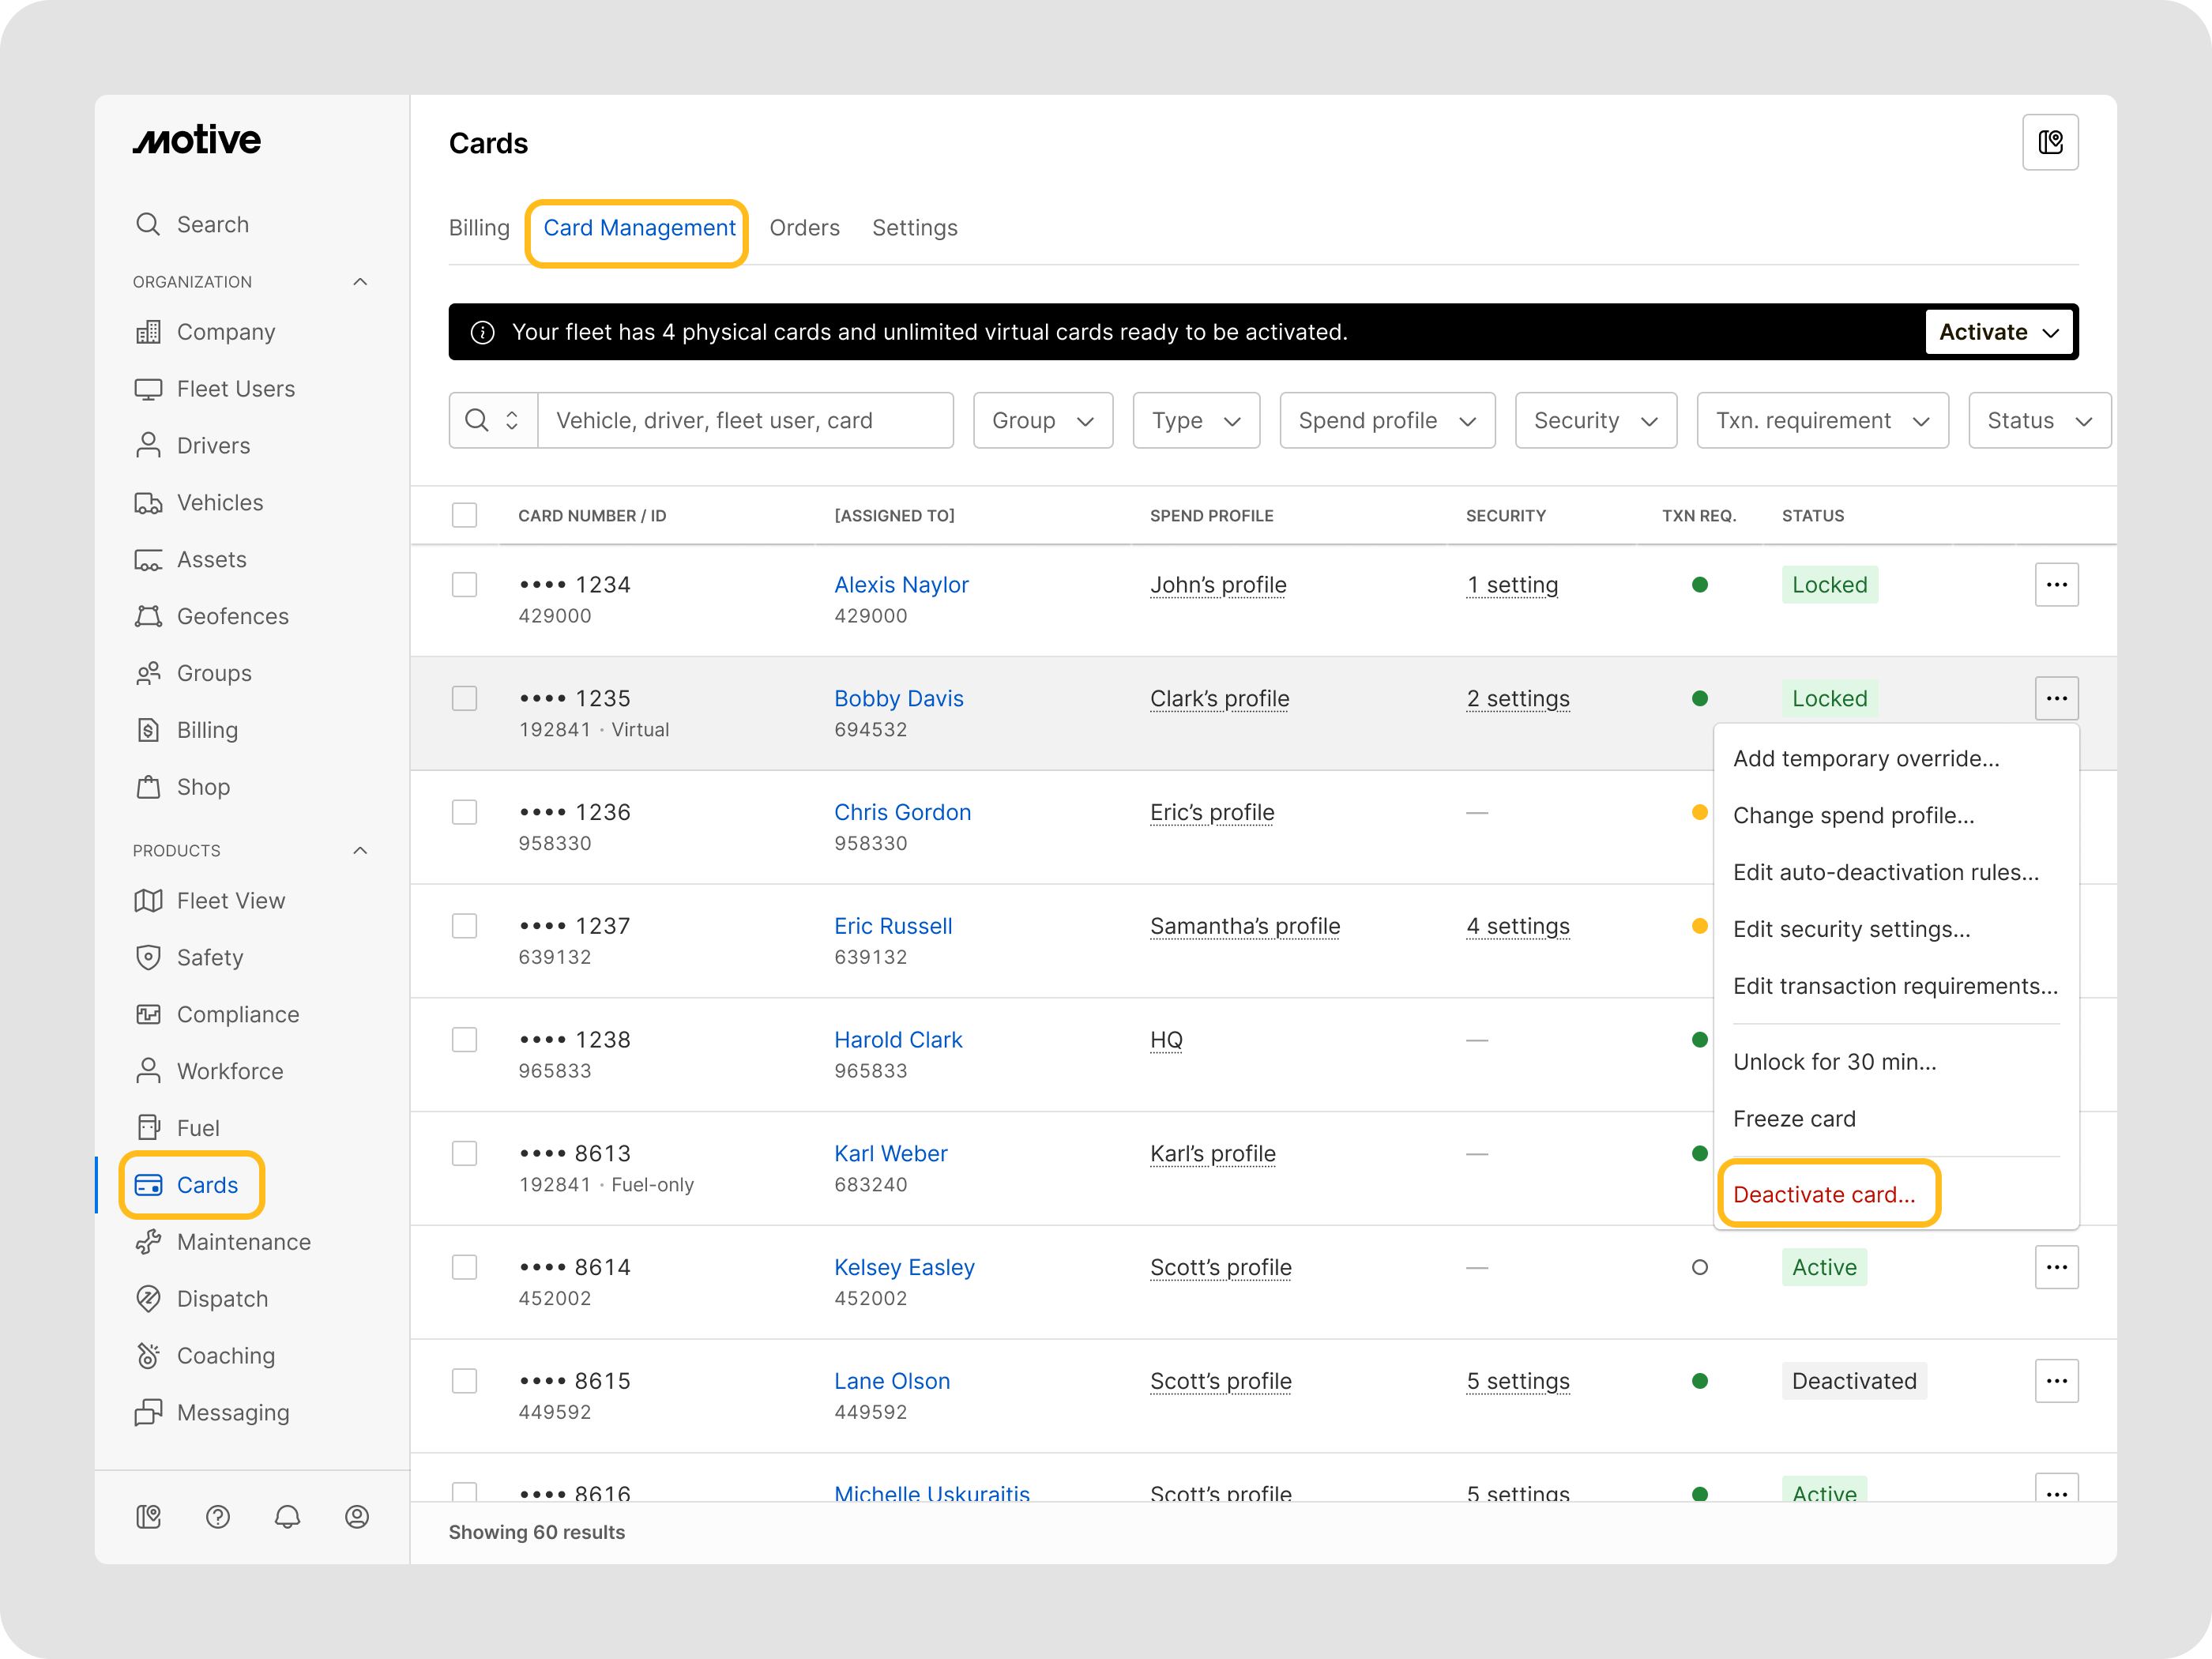Viewport: 2212px width, 1659px height.
Task: Choose Freeze card from context menu
Action: click(1794, 1119)
